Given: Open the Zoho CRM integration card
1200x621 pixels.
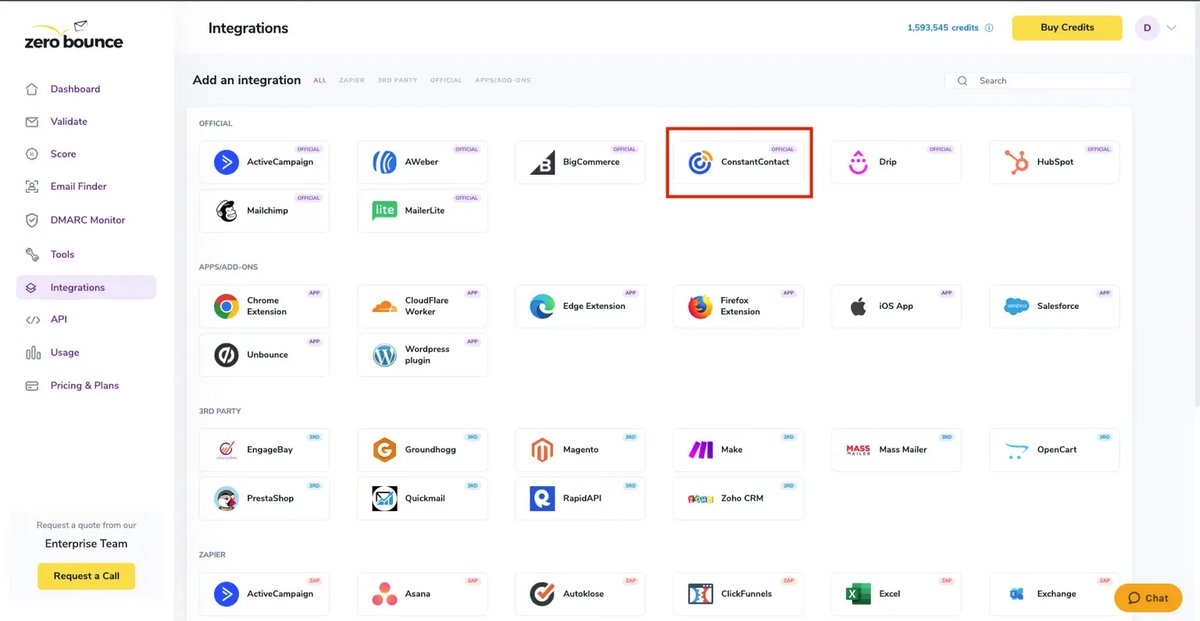Looking at the screenshot, I should [x=738, y=498].
